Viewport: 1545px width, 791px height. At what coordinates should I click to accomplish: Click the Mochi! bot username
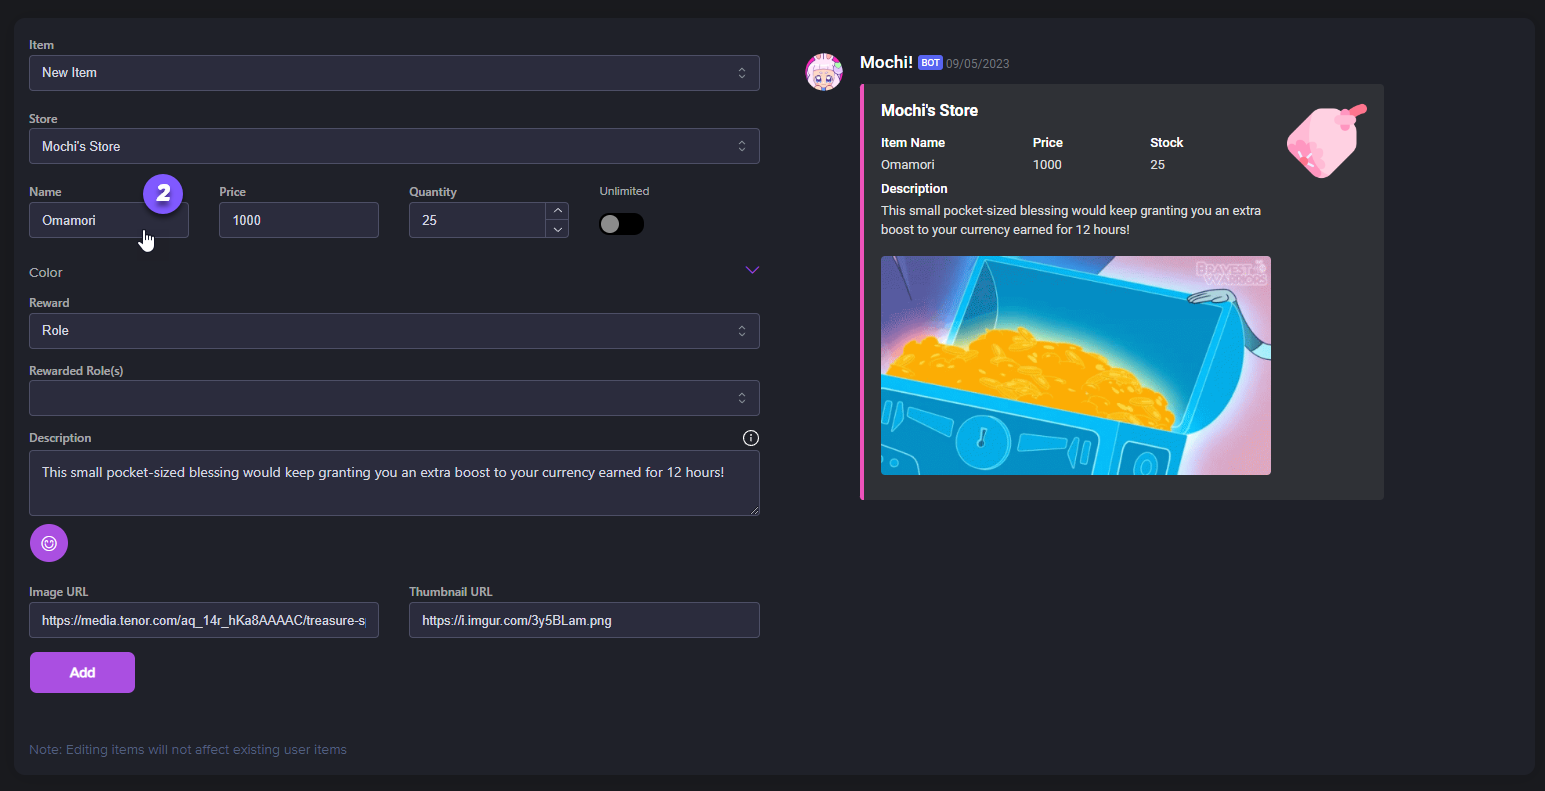coord(885,62)
